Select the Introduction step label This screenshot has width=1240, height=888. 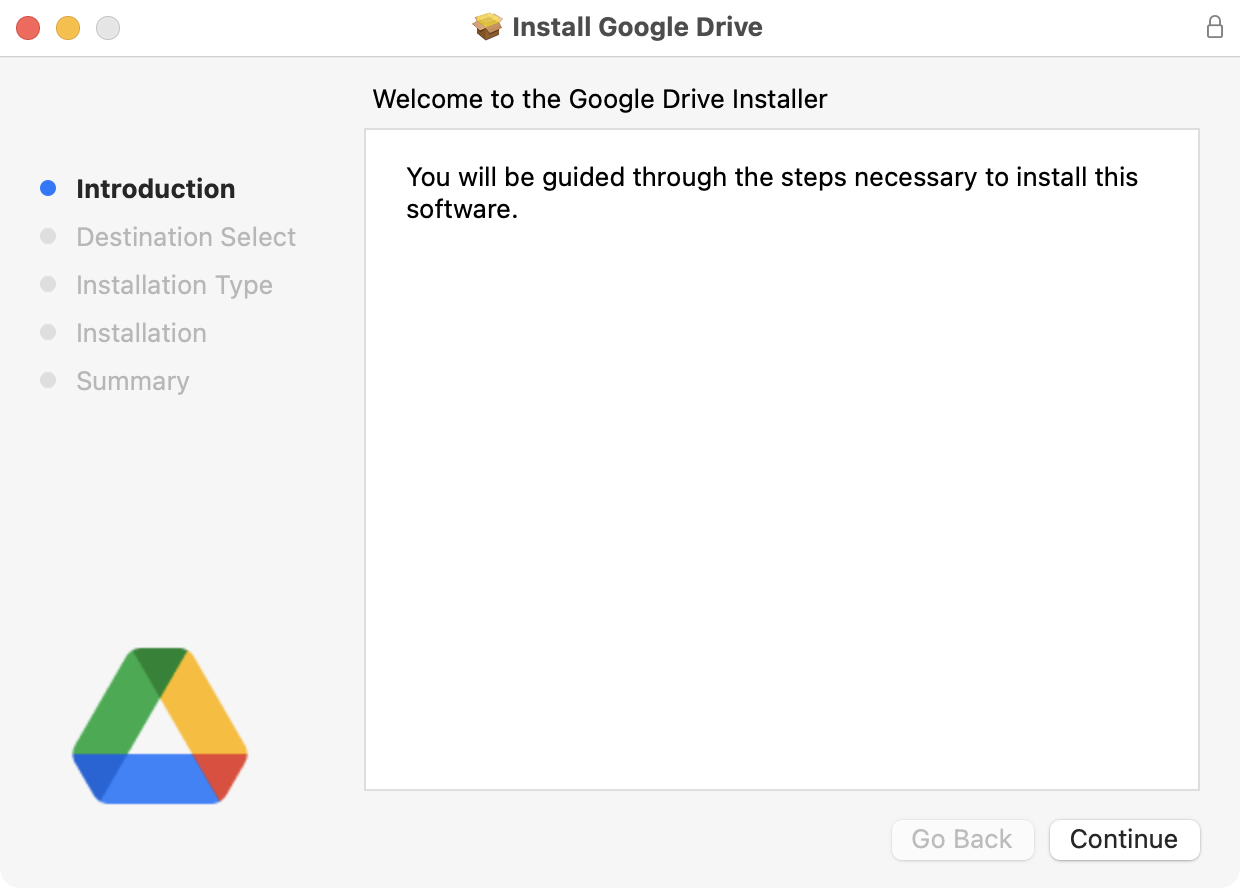(x=156, y=189)
